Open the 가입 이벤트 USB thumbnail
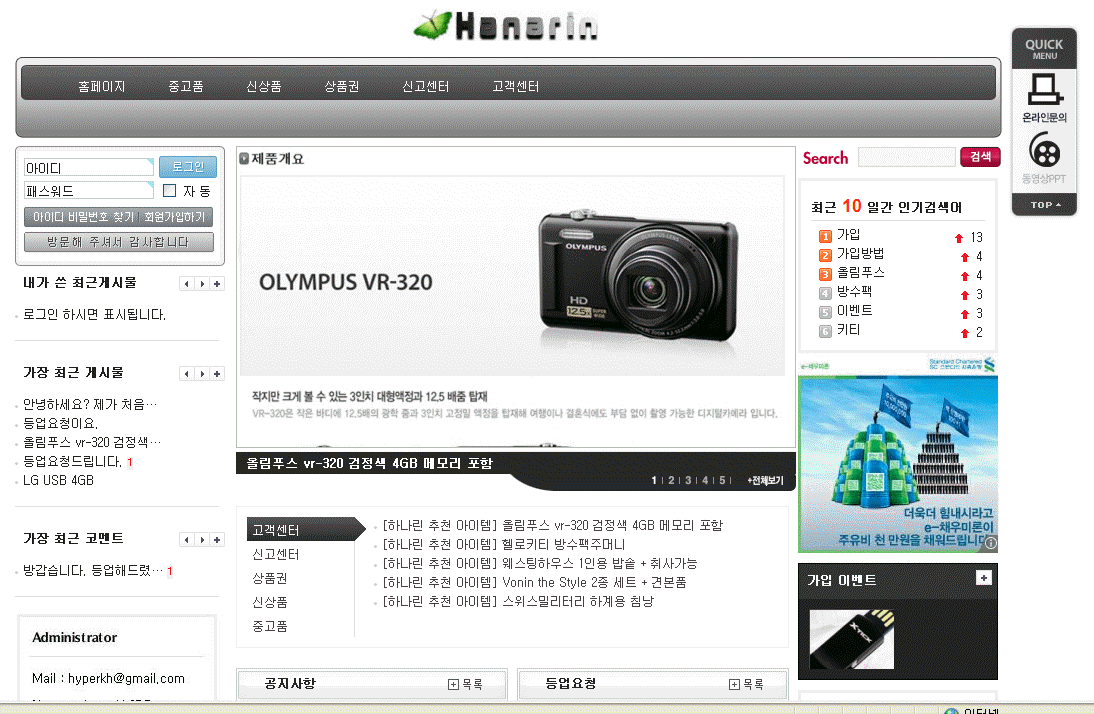 (851, 639)
